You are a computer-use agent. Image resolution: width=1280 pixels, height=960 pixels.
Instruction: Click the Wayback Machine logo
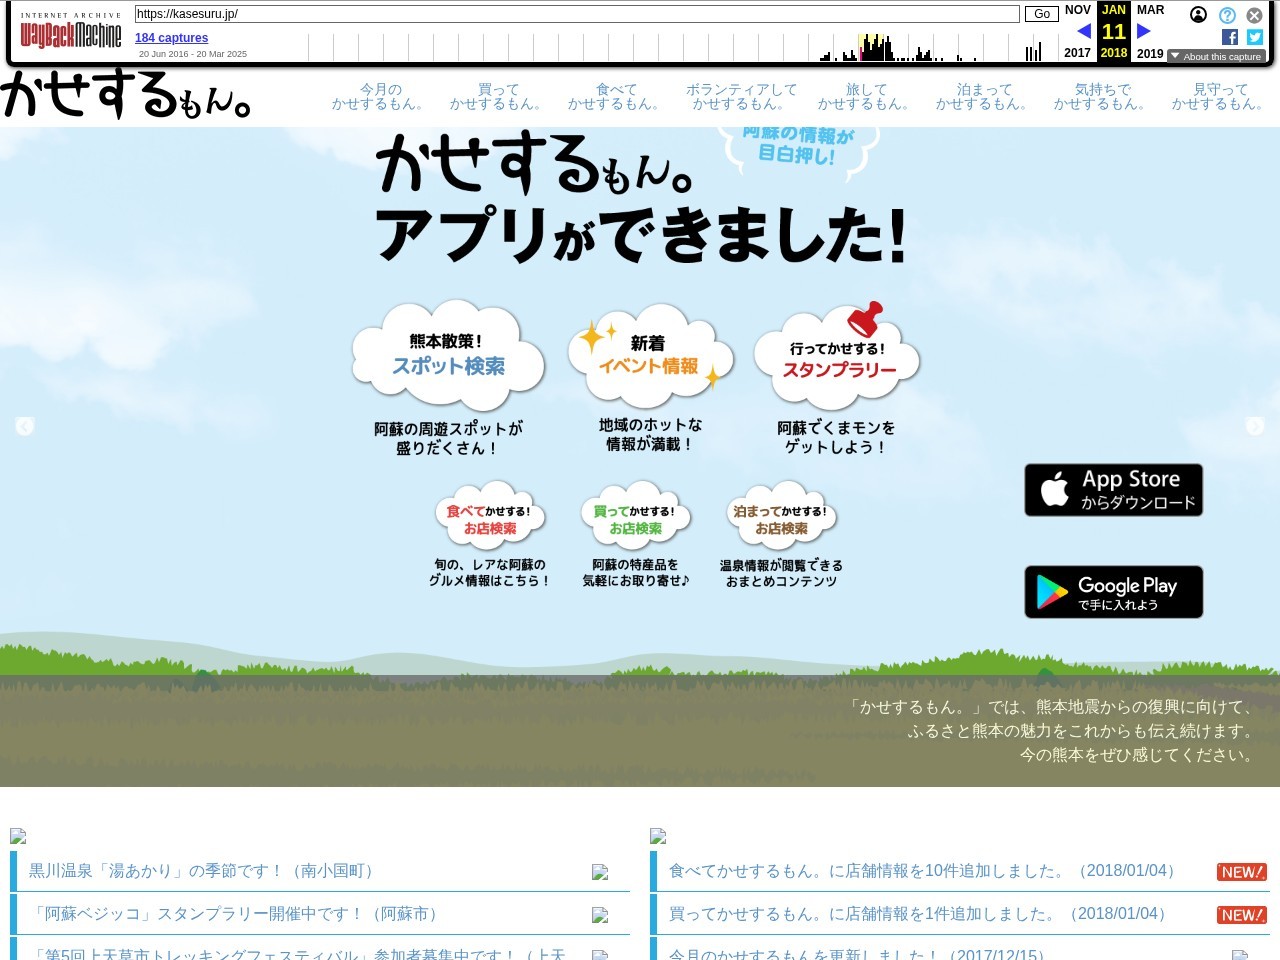point(71,35)
